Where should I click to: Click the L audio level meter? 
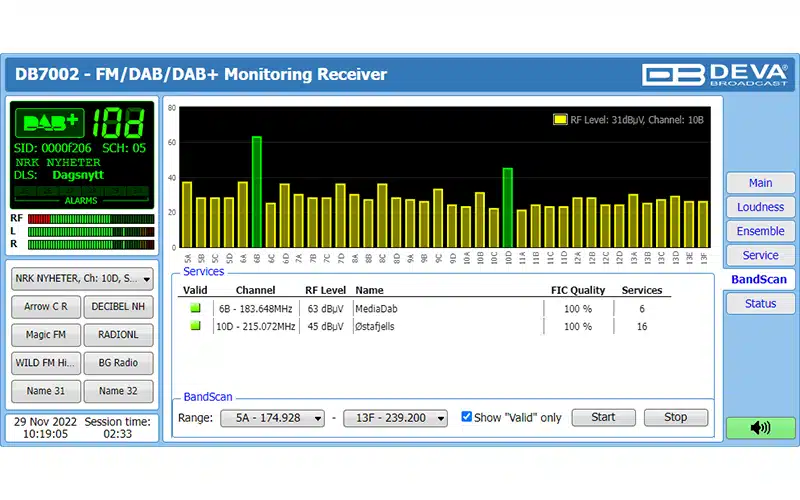coord(91,232)
